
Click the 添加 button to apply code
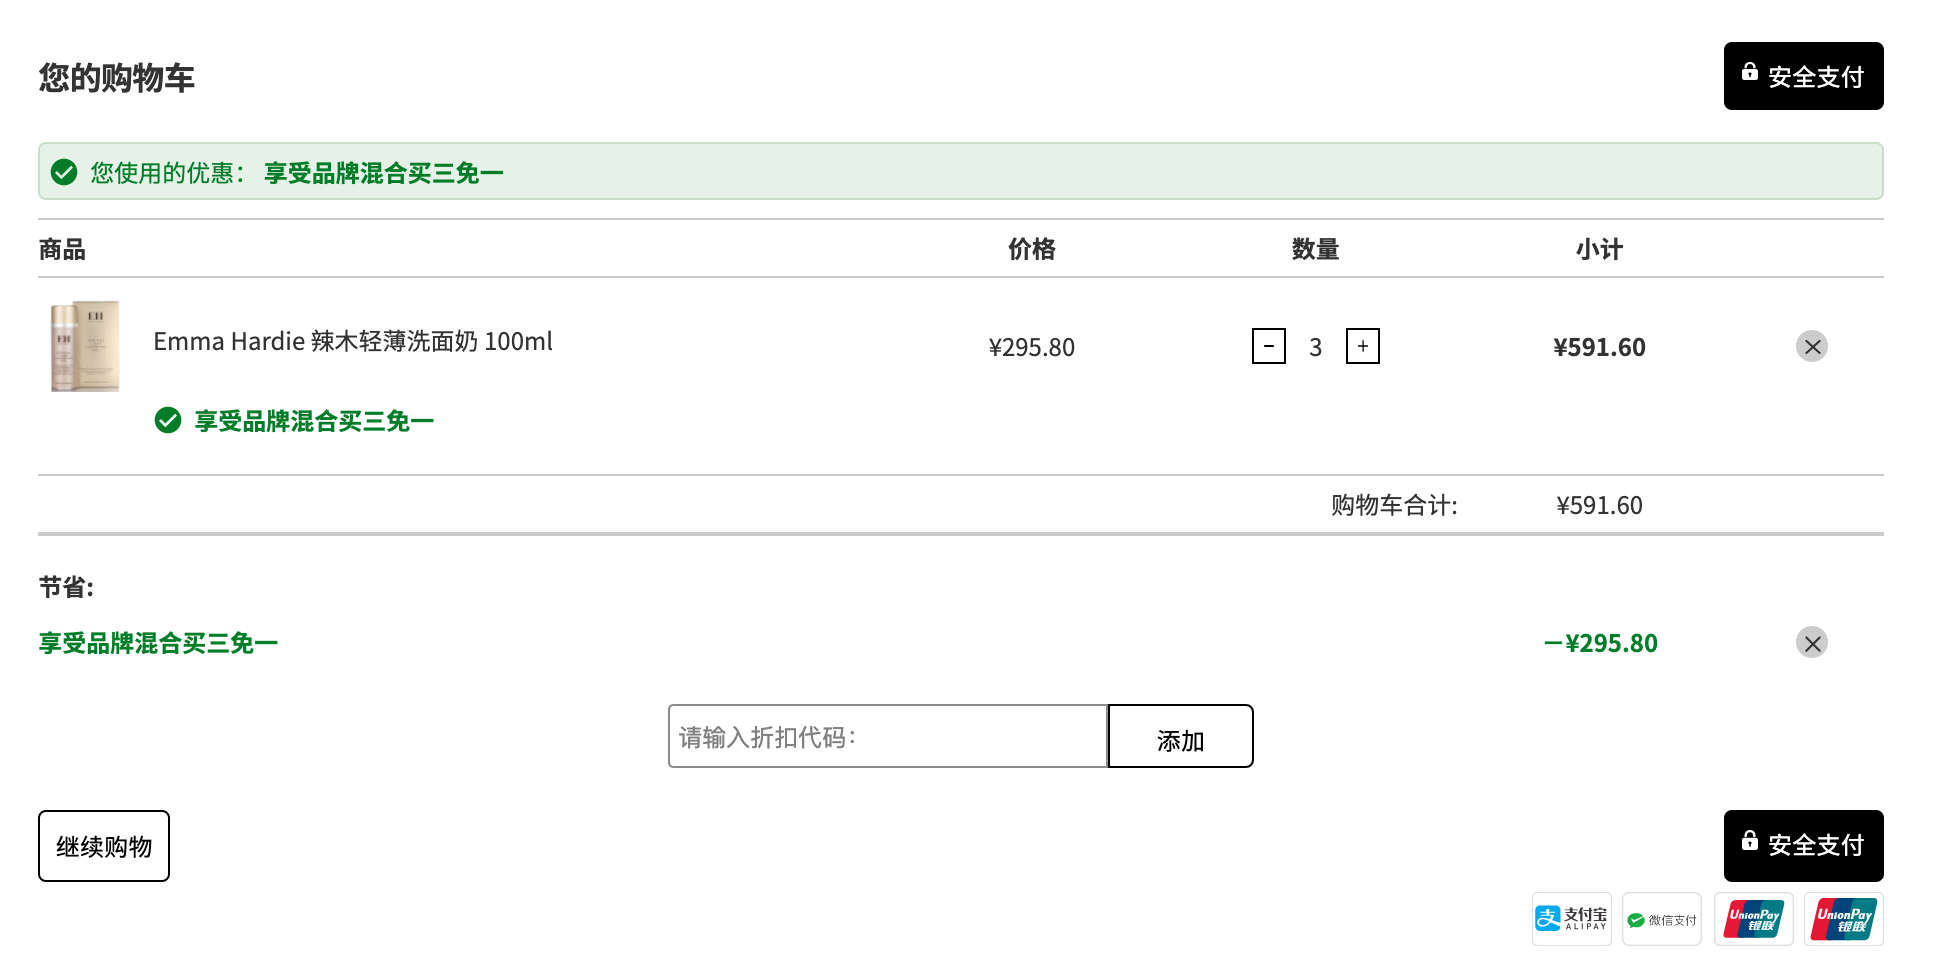click(x=1180, y=736)
